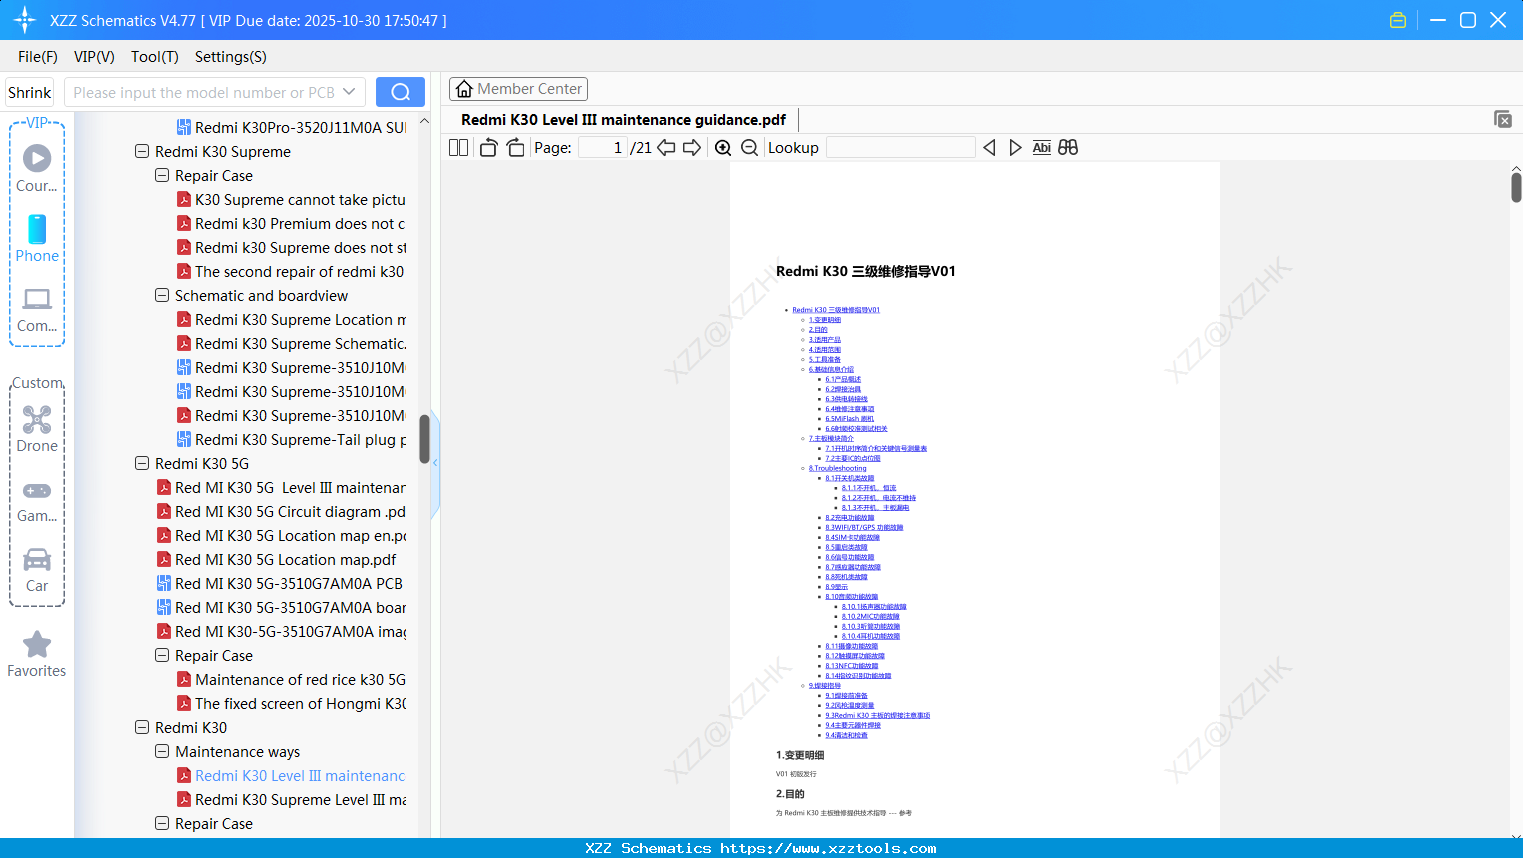
Task: Click the Shrink button
Action: pos(30,92)
